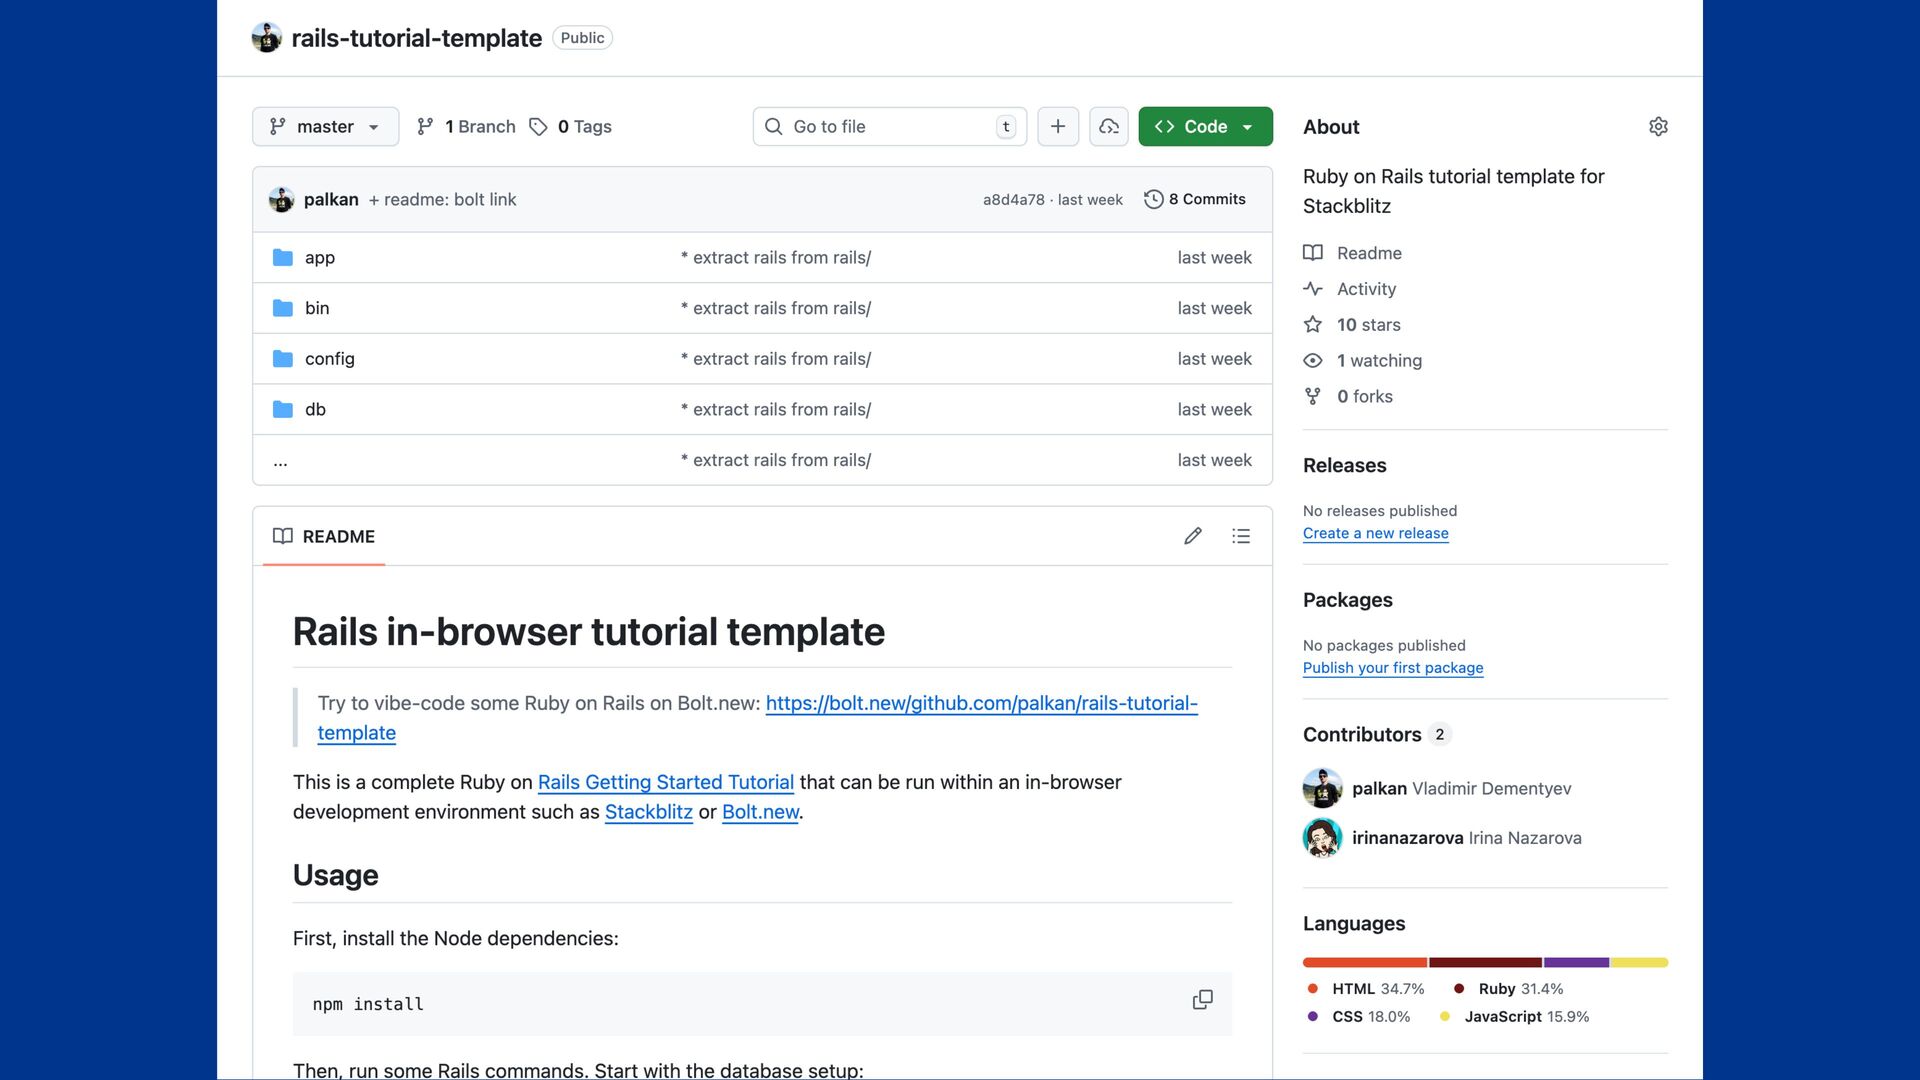This screenshot has width=1920, height=1080.
Task: Open the config folder
Action: click(x=329, y=359)
